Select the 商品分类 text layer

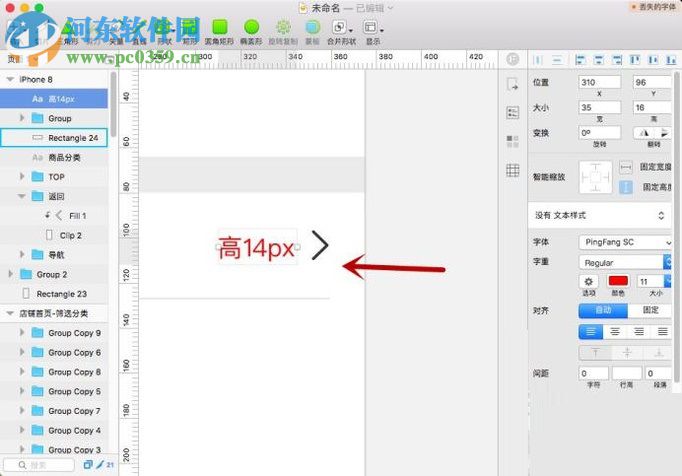coord(54,157)
